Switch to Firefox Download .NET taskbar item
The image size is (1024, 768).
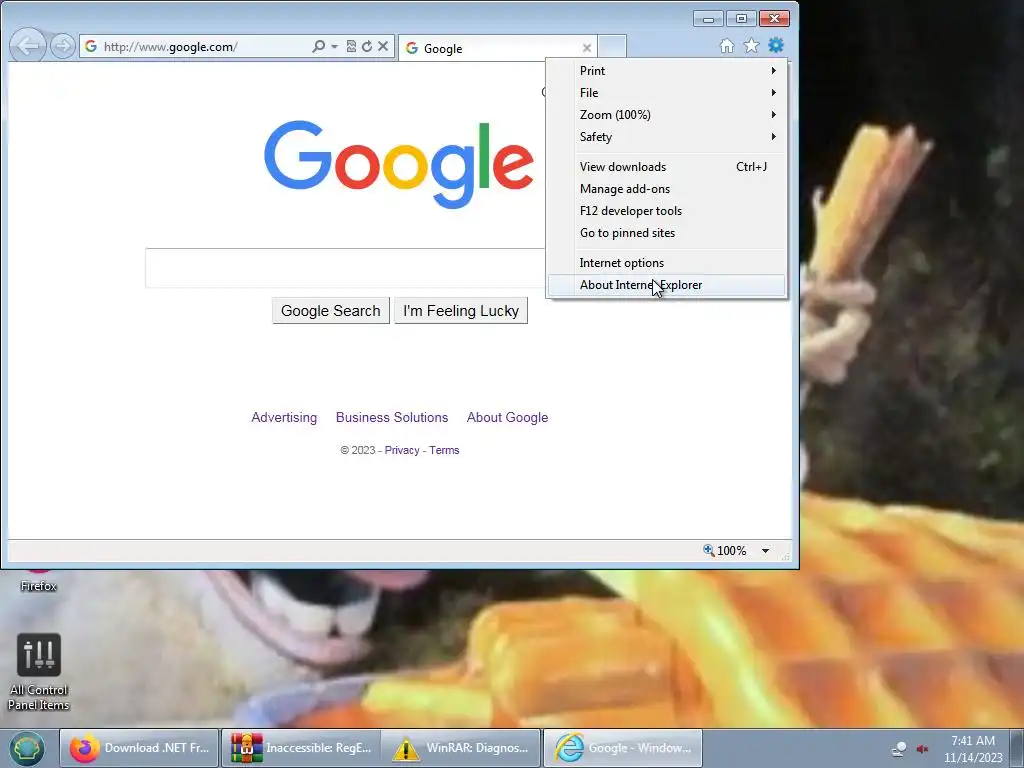tap(139, 748)
